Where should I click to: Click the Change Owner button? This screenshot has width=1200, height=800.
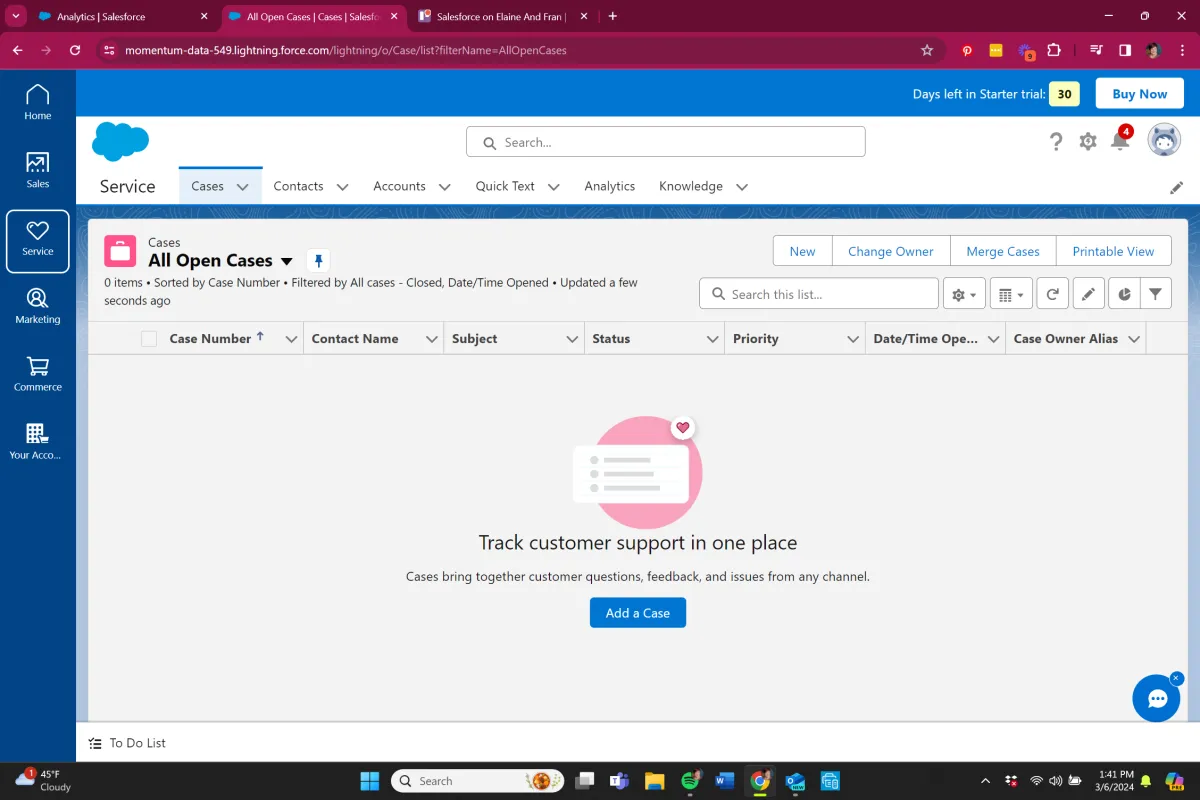click(x=890, y=251)
